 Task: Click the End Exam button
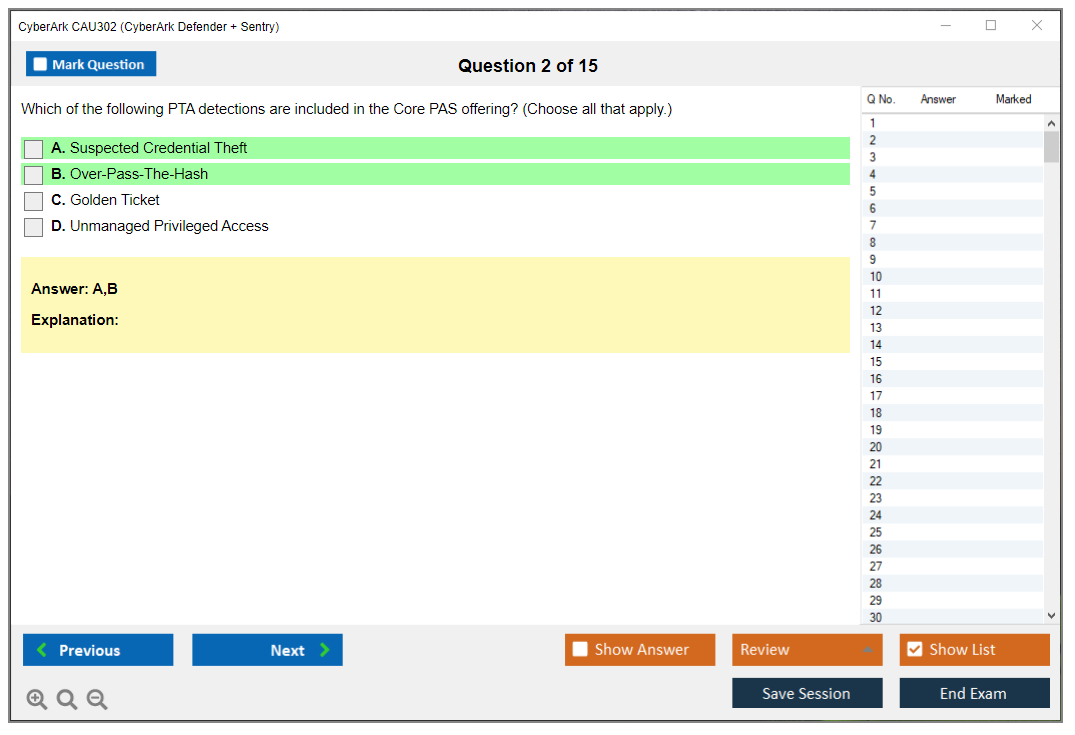pyautogui.click(x=974, y=693)
